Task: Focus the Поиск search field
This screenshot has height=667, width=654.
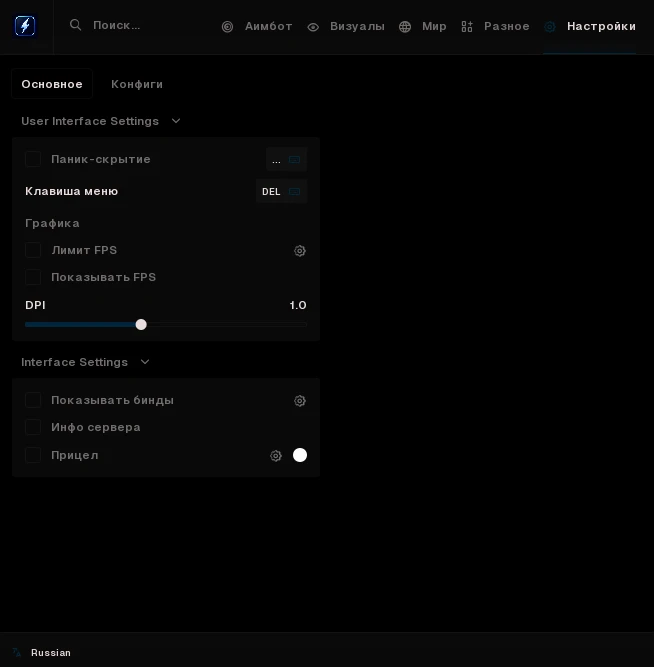Action: pos(117,26)
